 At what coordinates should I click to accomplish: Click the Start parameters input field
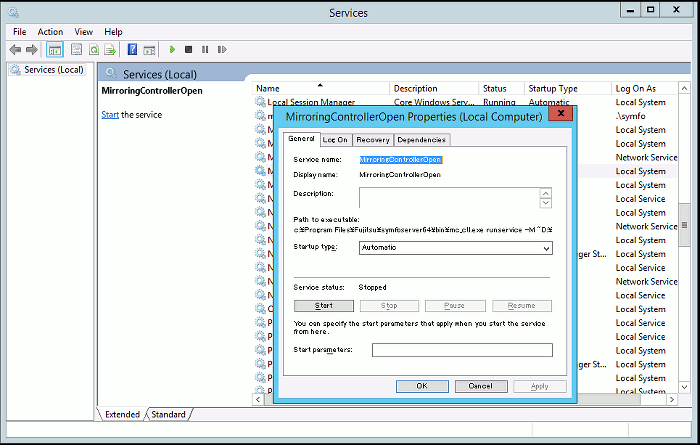coord(462,350)
